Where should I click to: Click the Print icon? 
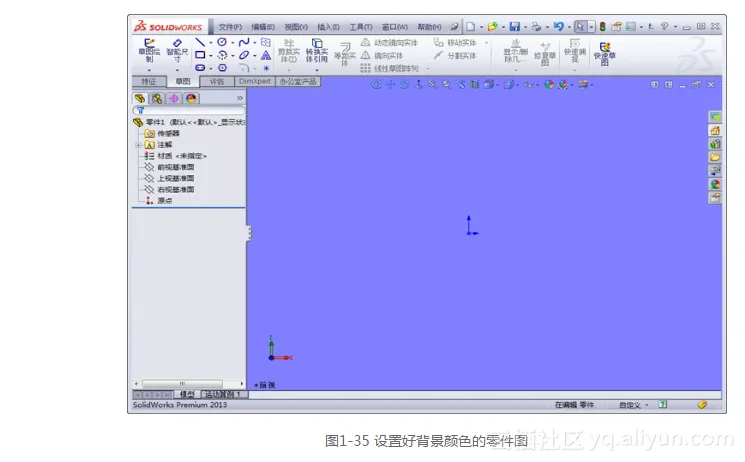tap(536, 27)
